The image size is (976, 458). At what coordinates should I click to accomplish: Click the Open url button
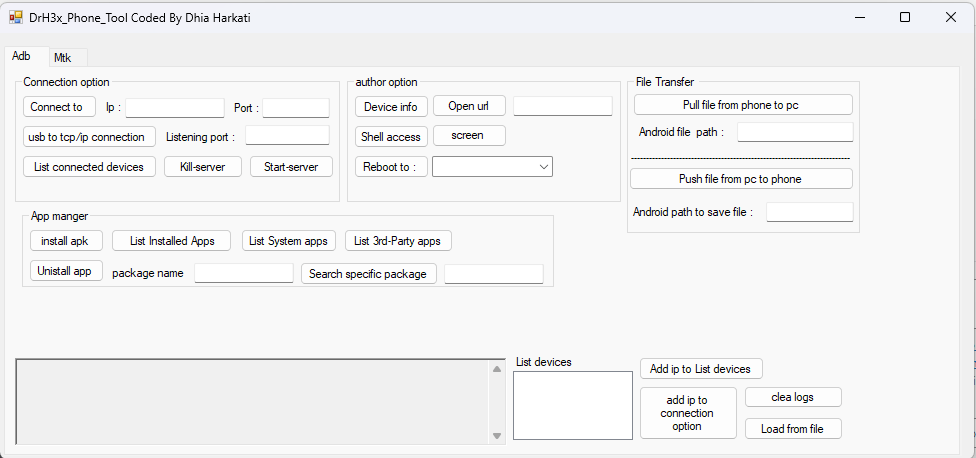pos(469,106)
